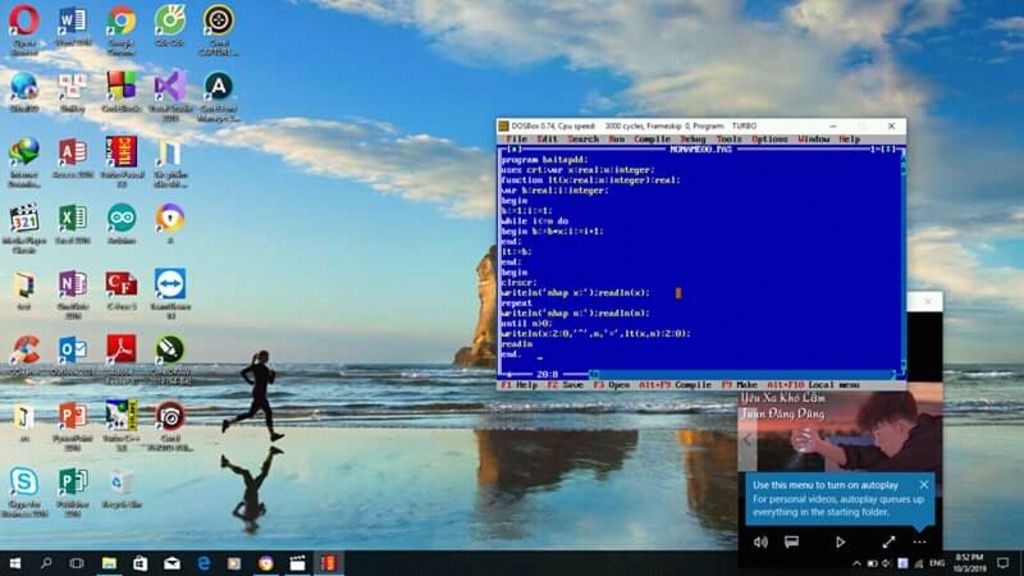Open Windows Search from the taskbar

(x=46, y=563)
